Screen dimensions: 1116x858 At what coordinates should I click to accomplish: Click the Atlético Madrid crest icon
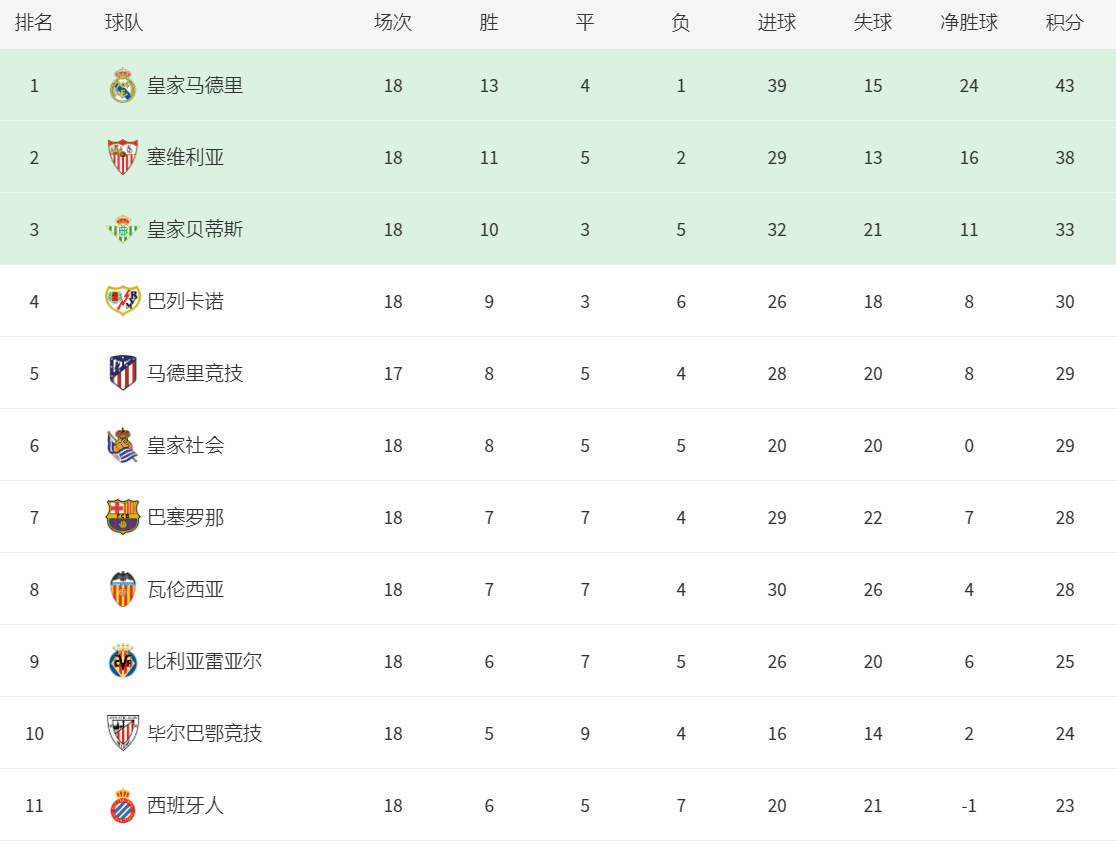122,373
